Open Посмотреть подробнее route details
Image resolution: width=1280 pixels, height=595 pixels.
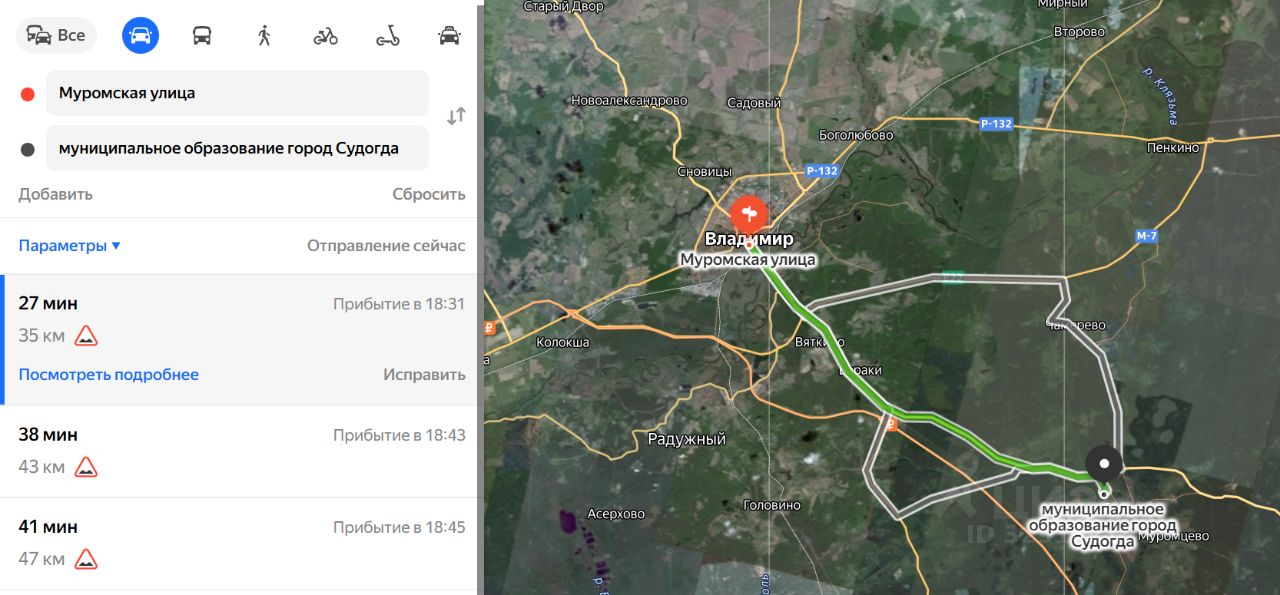108,375
